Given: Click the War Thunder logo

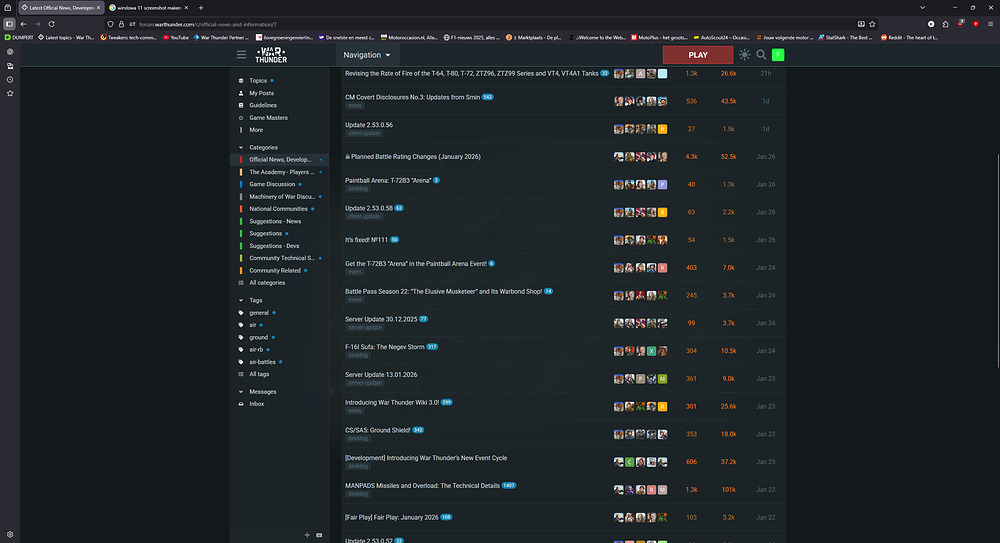Looking at the screenshot, I should tap(271, 54).
